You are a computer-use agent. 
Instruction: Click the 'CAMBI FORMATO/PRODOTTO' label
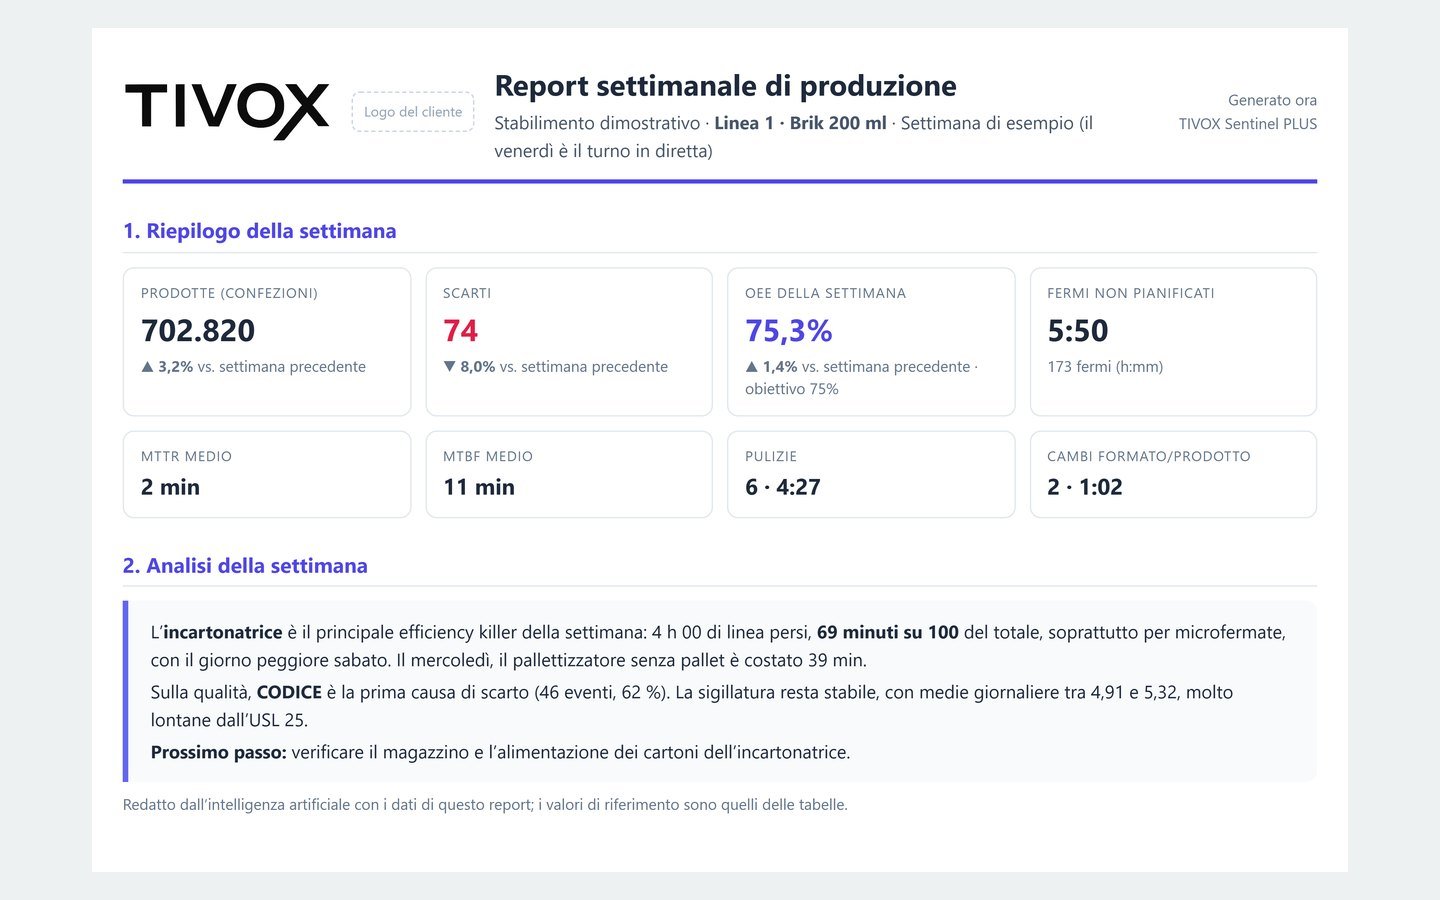tap(1149, 456)
